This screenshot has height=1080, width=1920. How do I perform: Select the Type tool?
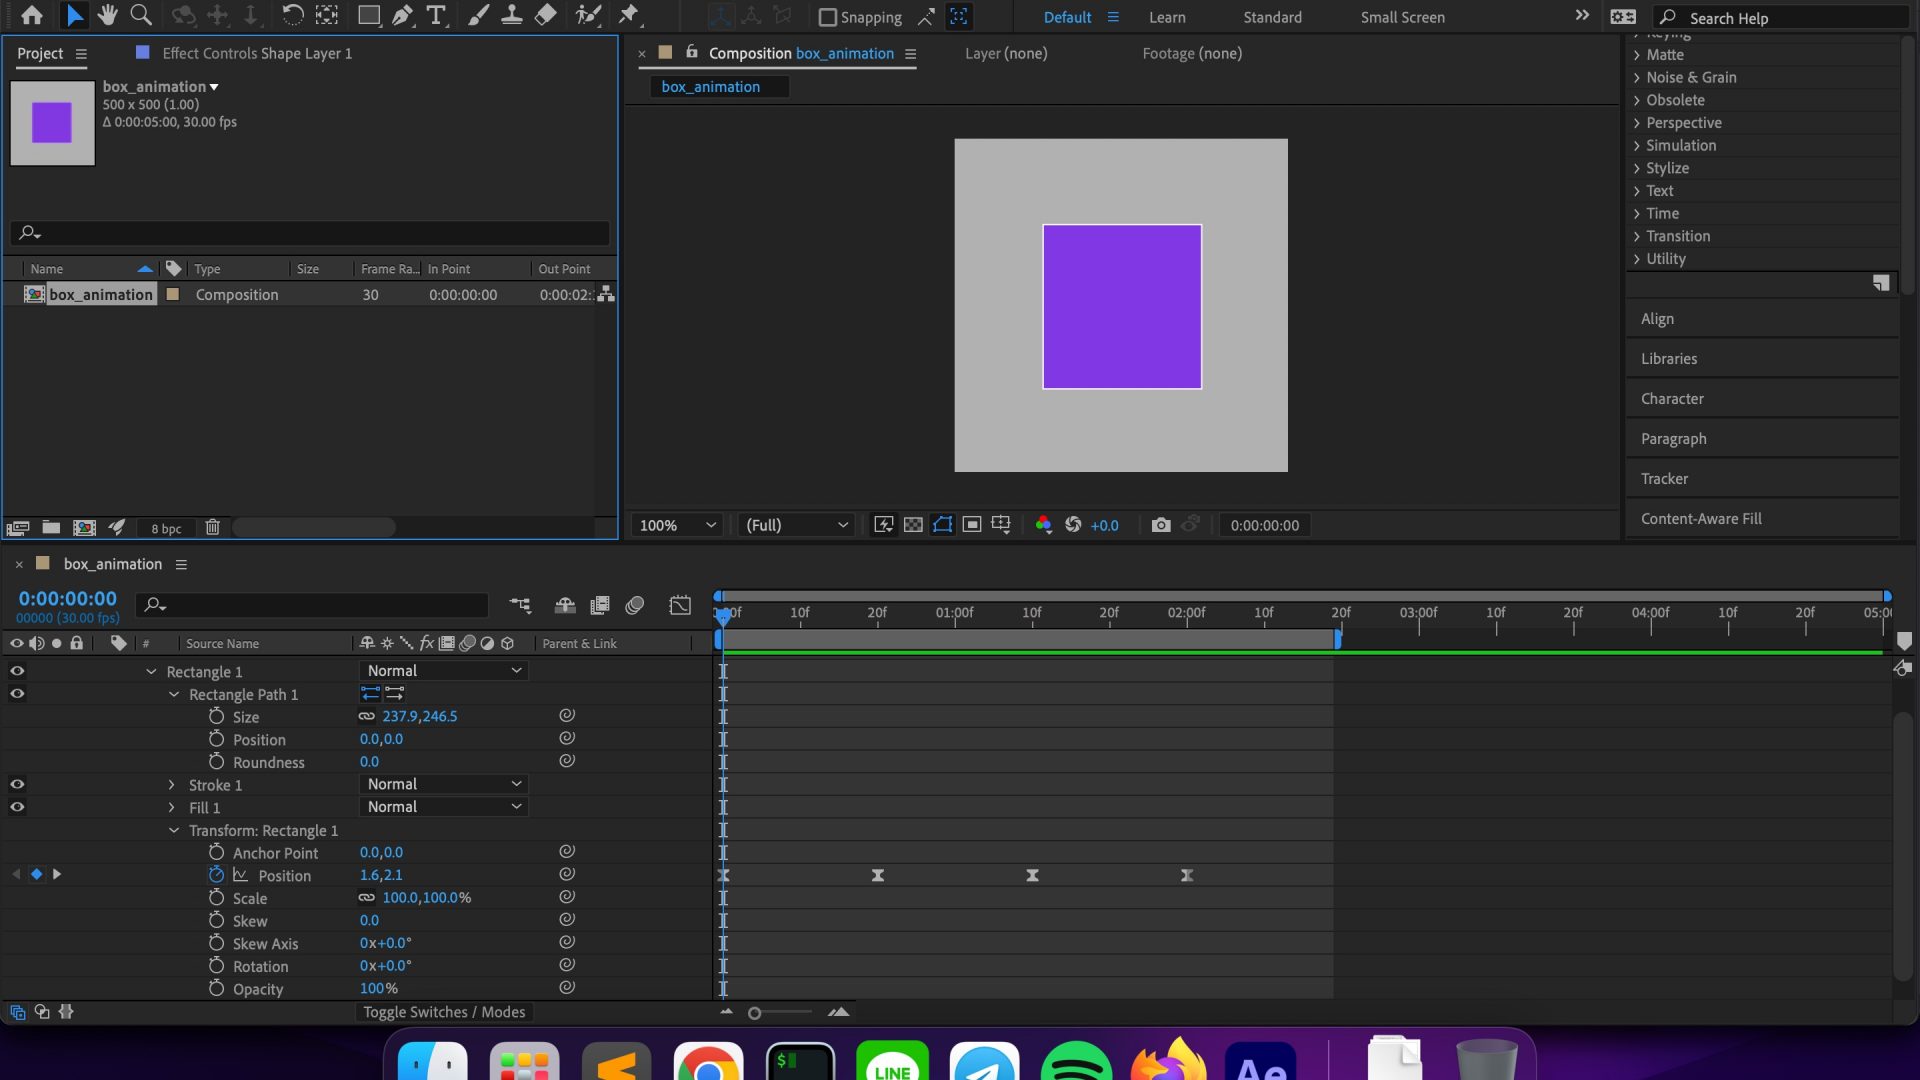[x=436, y=15]
